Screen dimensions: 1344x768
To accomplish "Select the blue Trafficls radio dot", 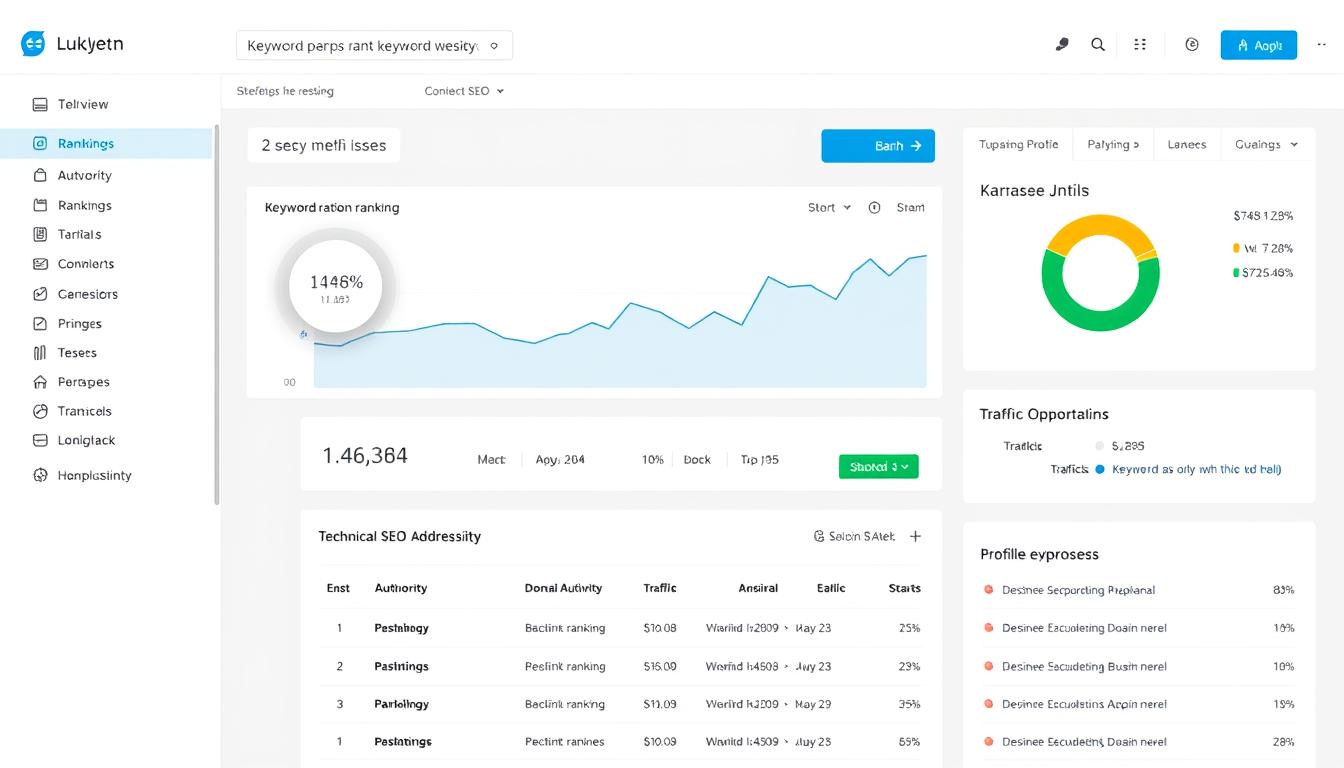I will click(x=1100, y=469).
